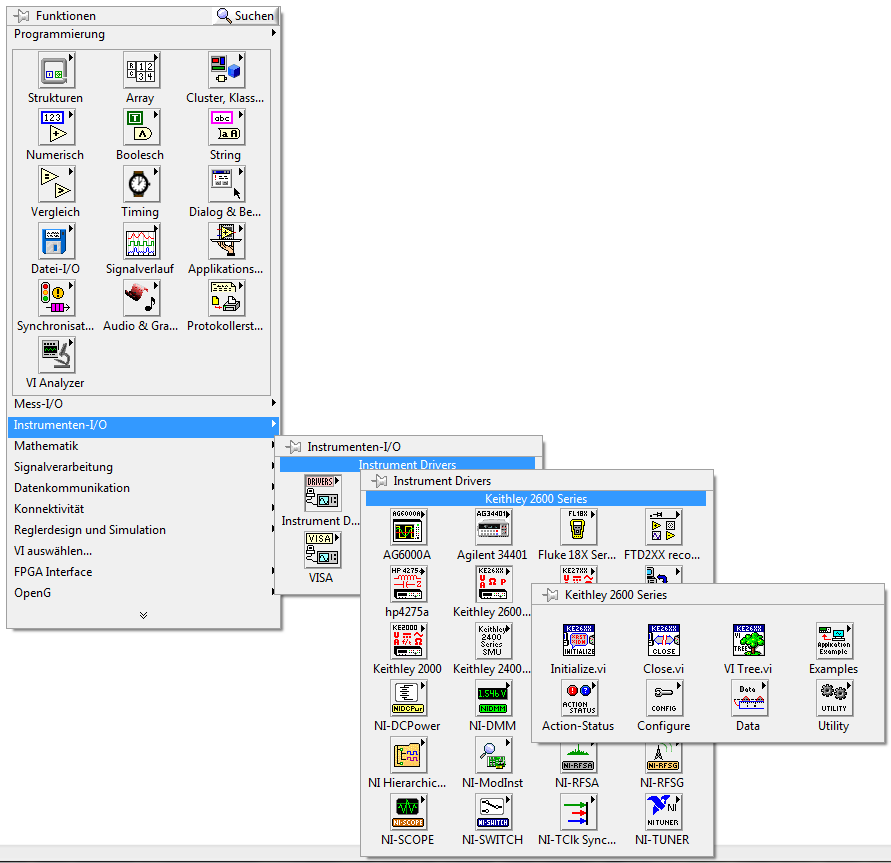Open the Dialog & Bedienelemente palette icon
Screen dimensions: 891x863
[226, 184]
